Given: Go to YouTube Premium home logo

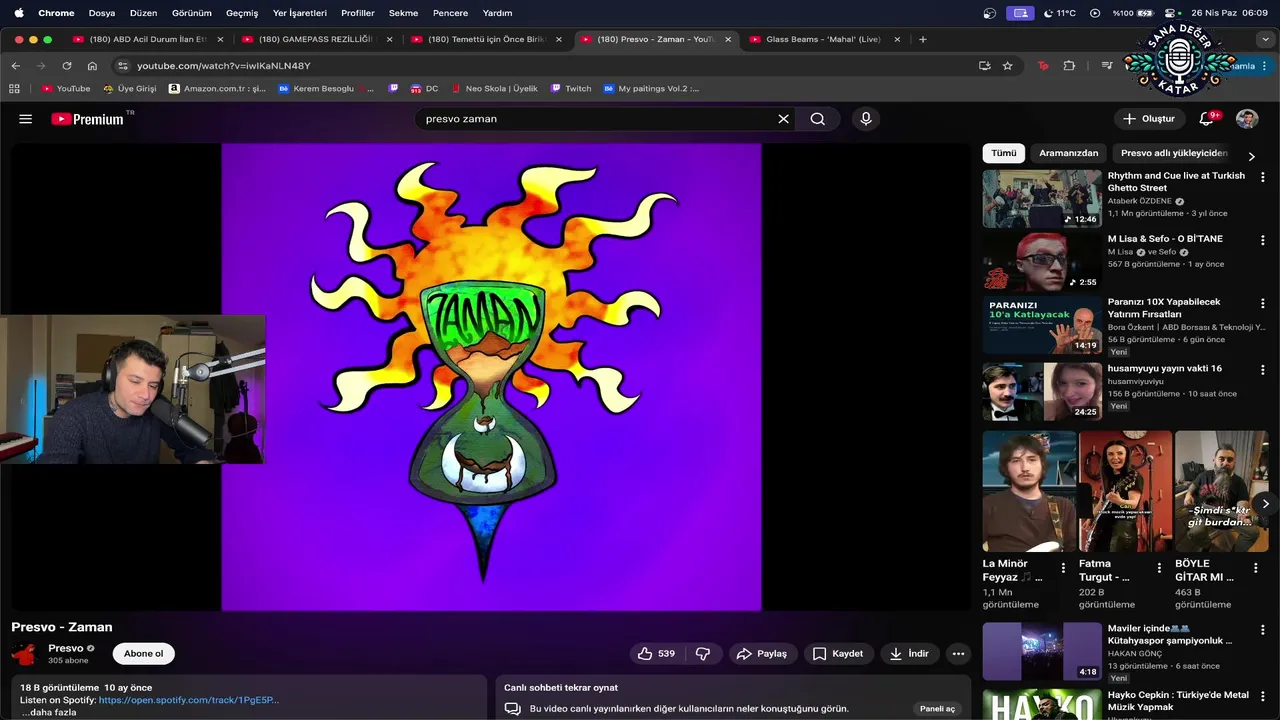Looking at the screenshot, I should coord(90,119).
